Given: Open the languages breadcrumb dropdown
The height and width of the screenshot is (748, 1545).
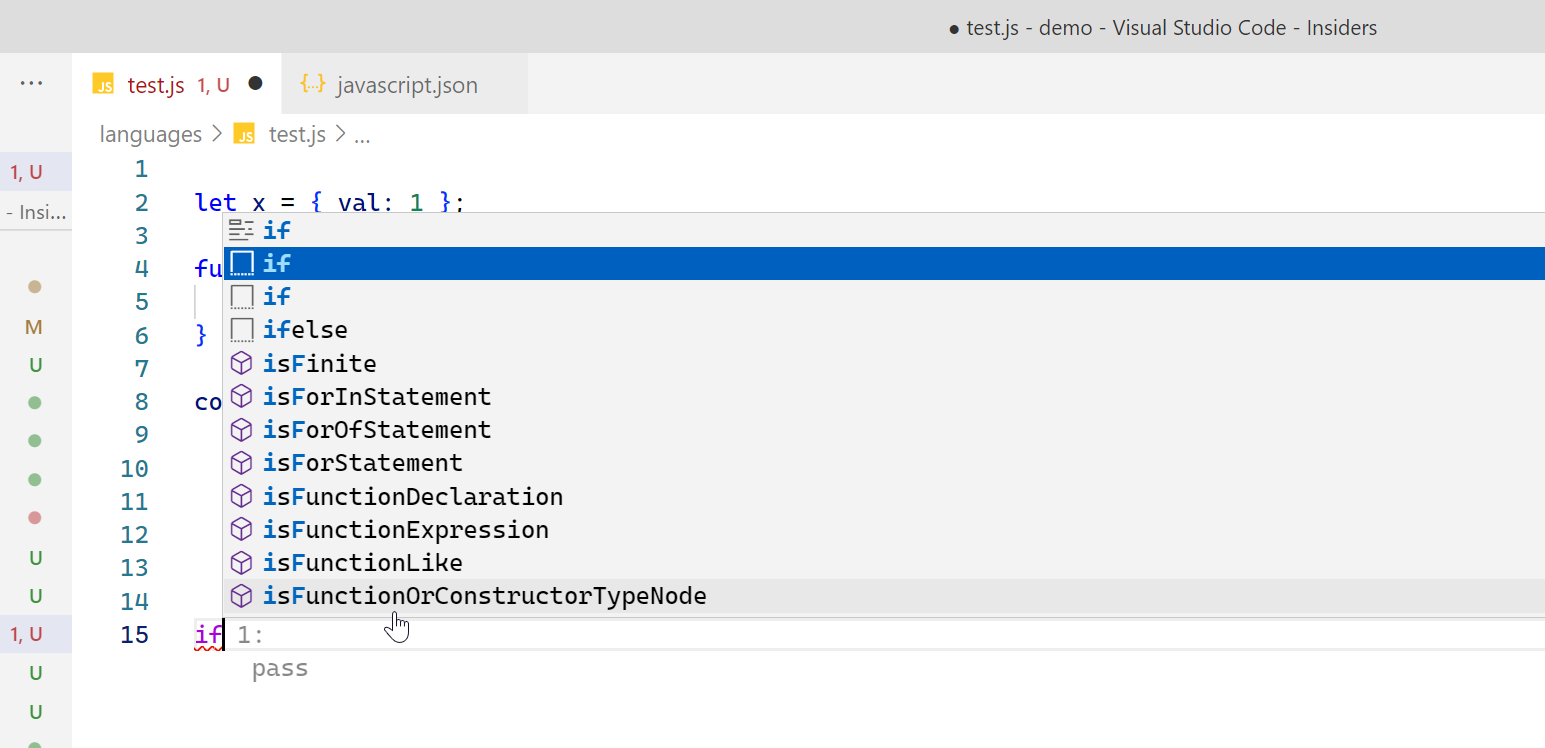Looking at the screenshot, I should tap(150, 133).
